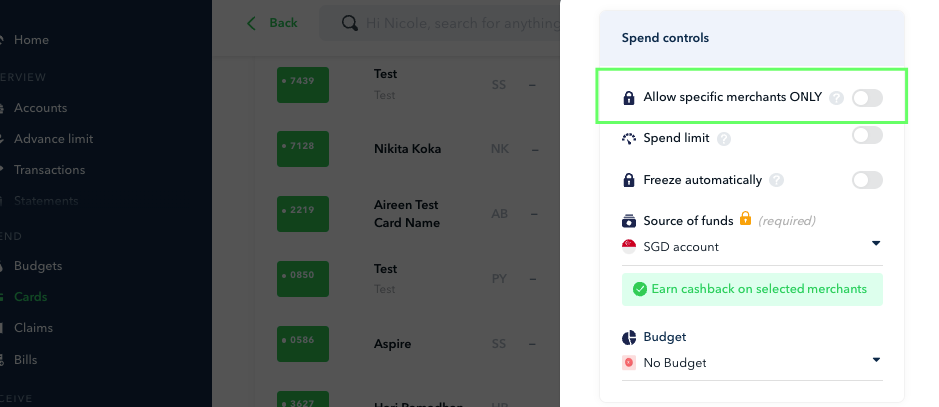The image size is (939, 407).
Task: Click the search magnifier icon
Action: click(350, 22)
